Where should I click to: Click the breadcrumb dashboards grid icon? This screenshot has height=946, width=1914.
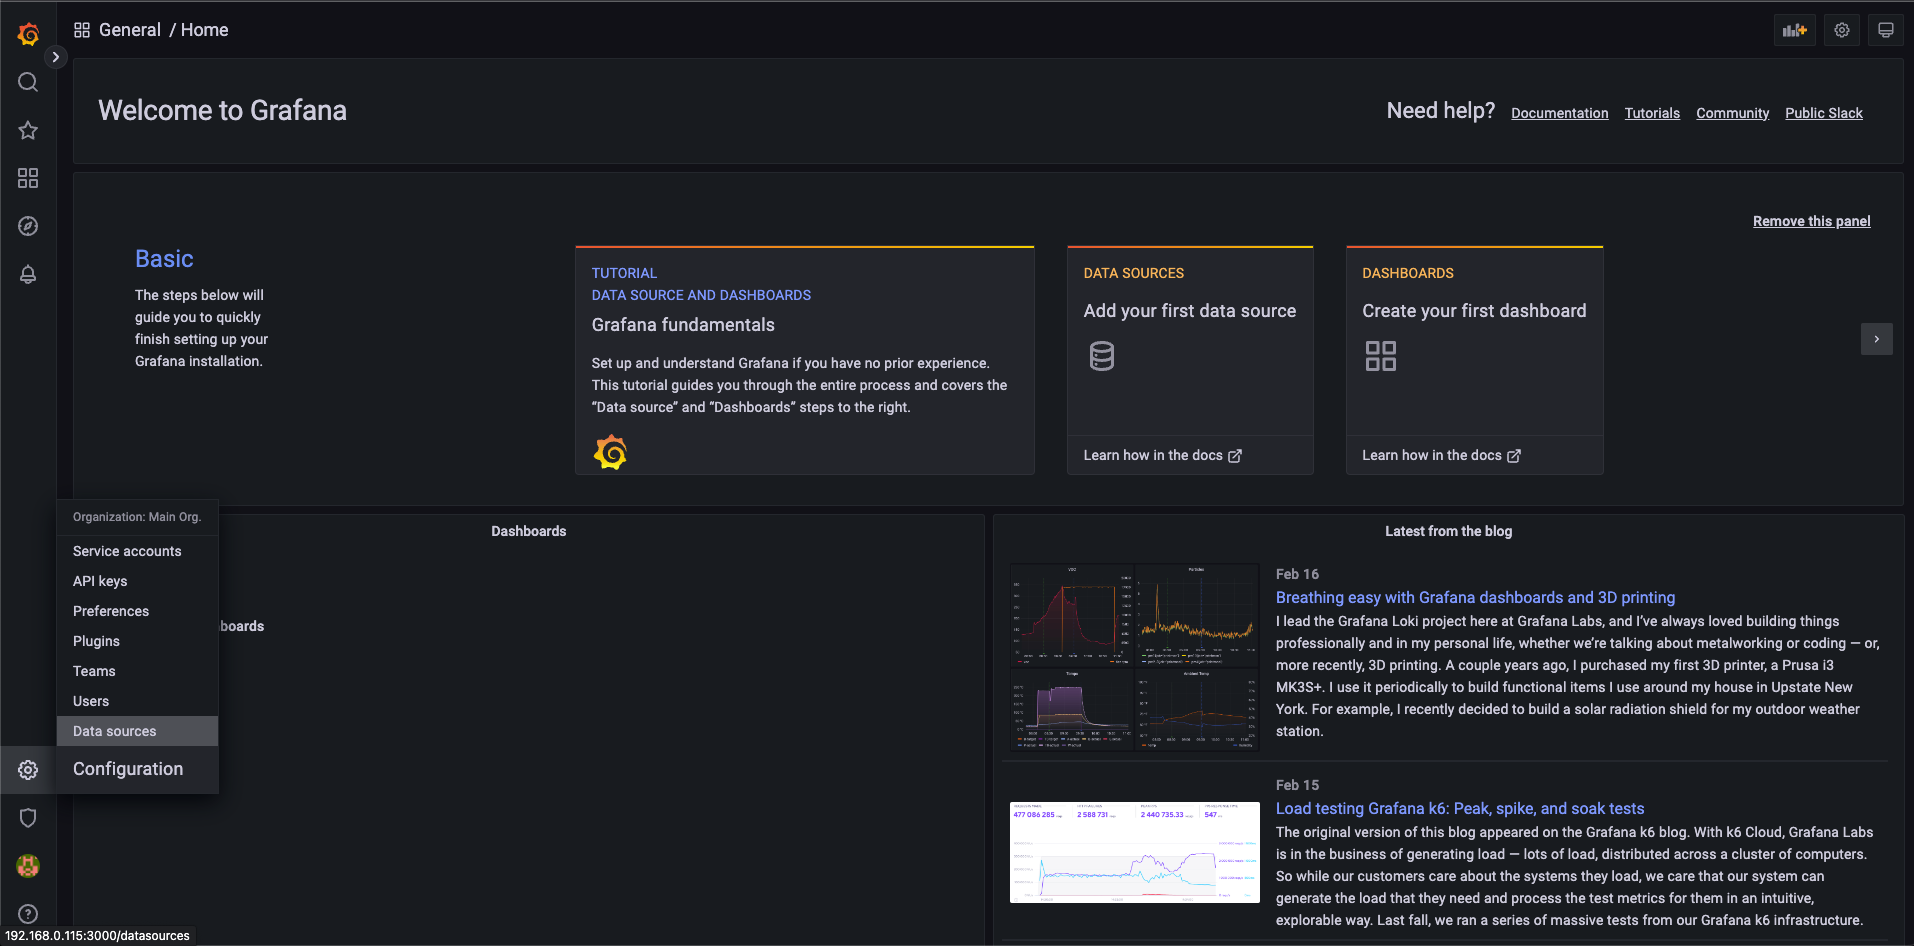tap(82, 30)
